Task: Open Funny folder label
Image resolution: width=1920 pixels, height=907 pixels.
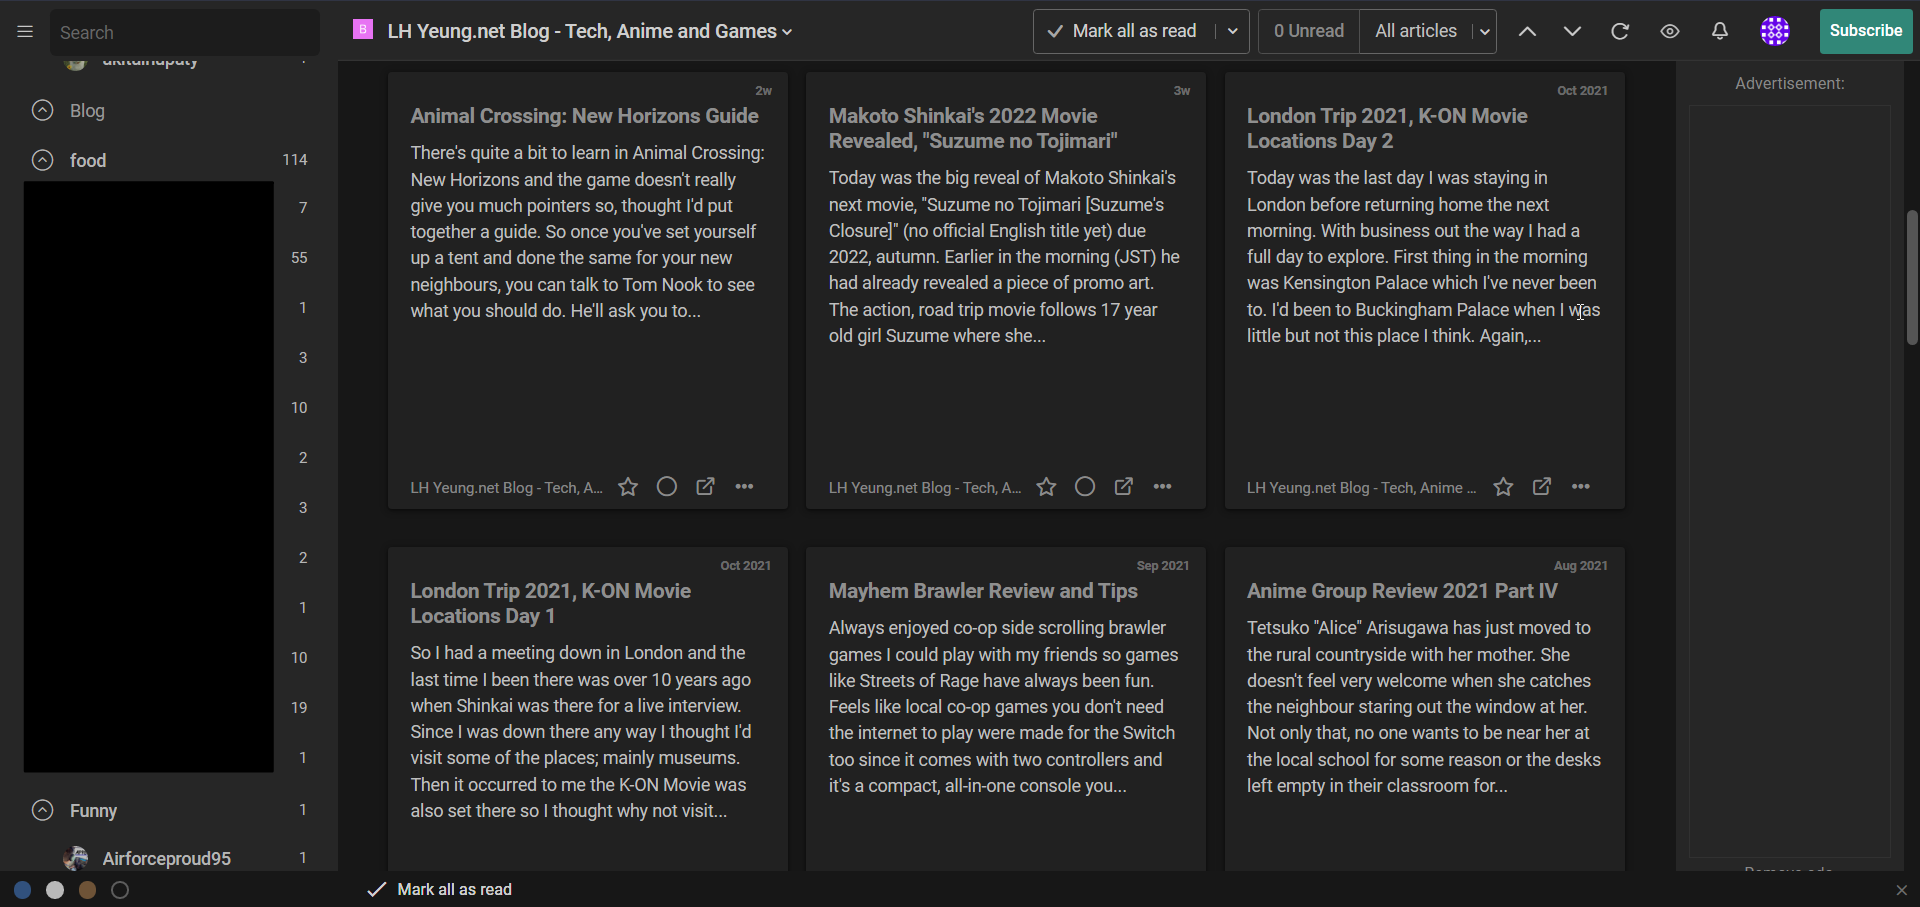Action: [93, 811]
